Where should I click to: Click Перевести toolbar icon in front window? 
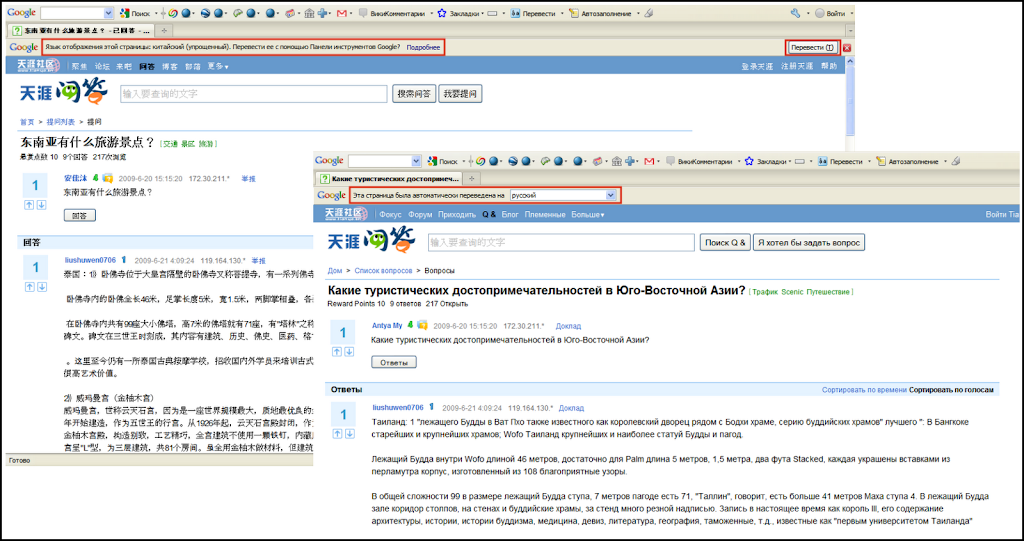(824, 161)
